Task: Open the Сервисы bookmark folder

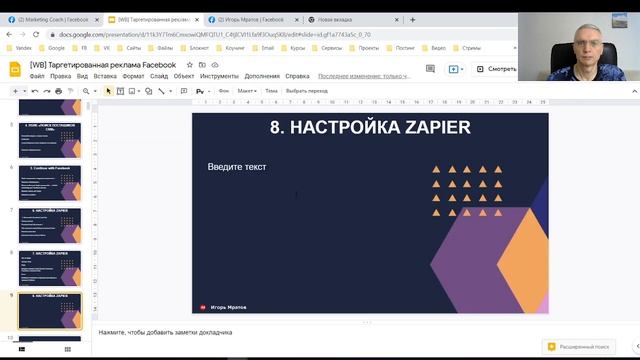Action: point(327,48)
